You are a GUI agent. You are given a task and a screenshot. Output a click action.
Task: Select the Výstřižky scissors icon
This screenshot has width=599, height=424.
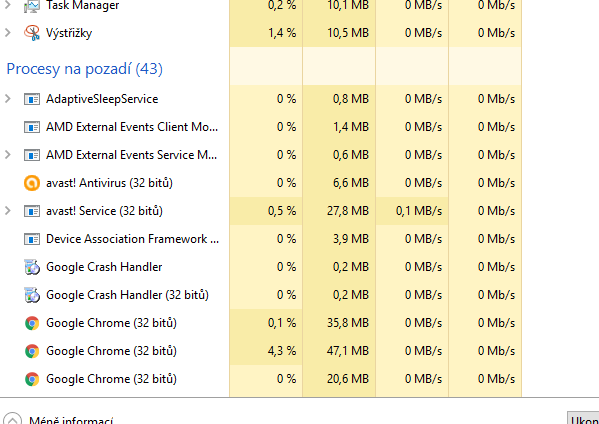[x=32, y=33]
